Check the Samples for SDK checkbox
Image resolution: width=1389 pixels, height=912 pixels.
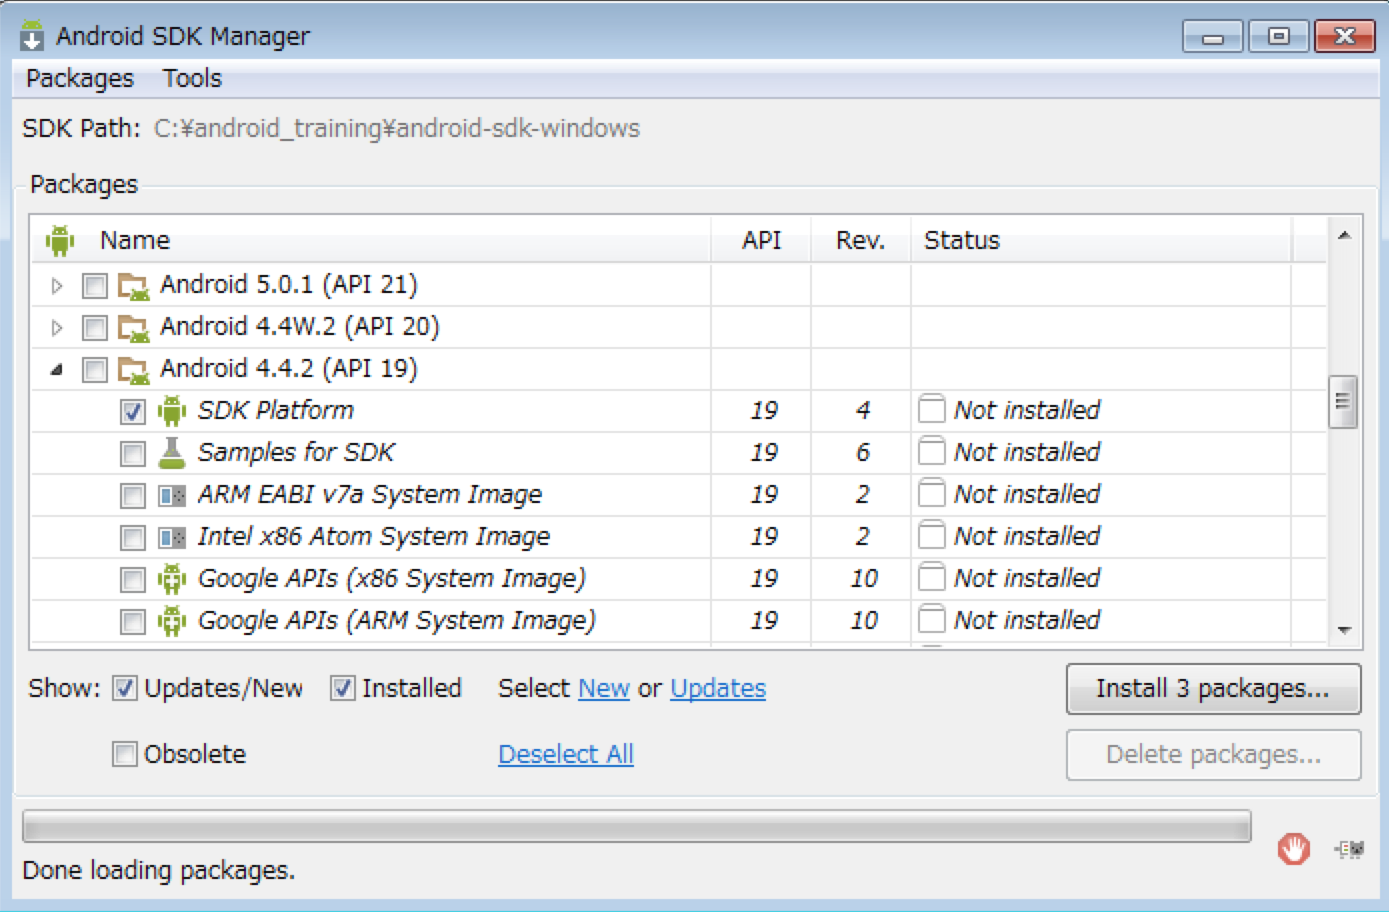click(133, 454)
